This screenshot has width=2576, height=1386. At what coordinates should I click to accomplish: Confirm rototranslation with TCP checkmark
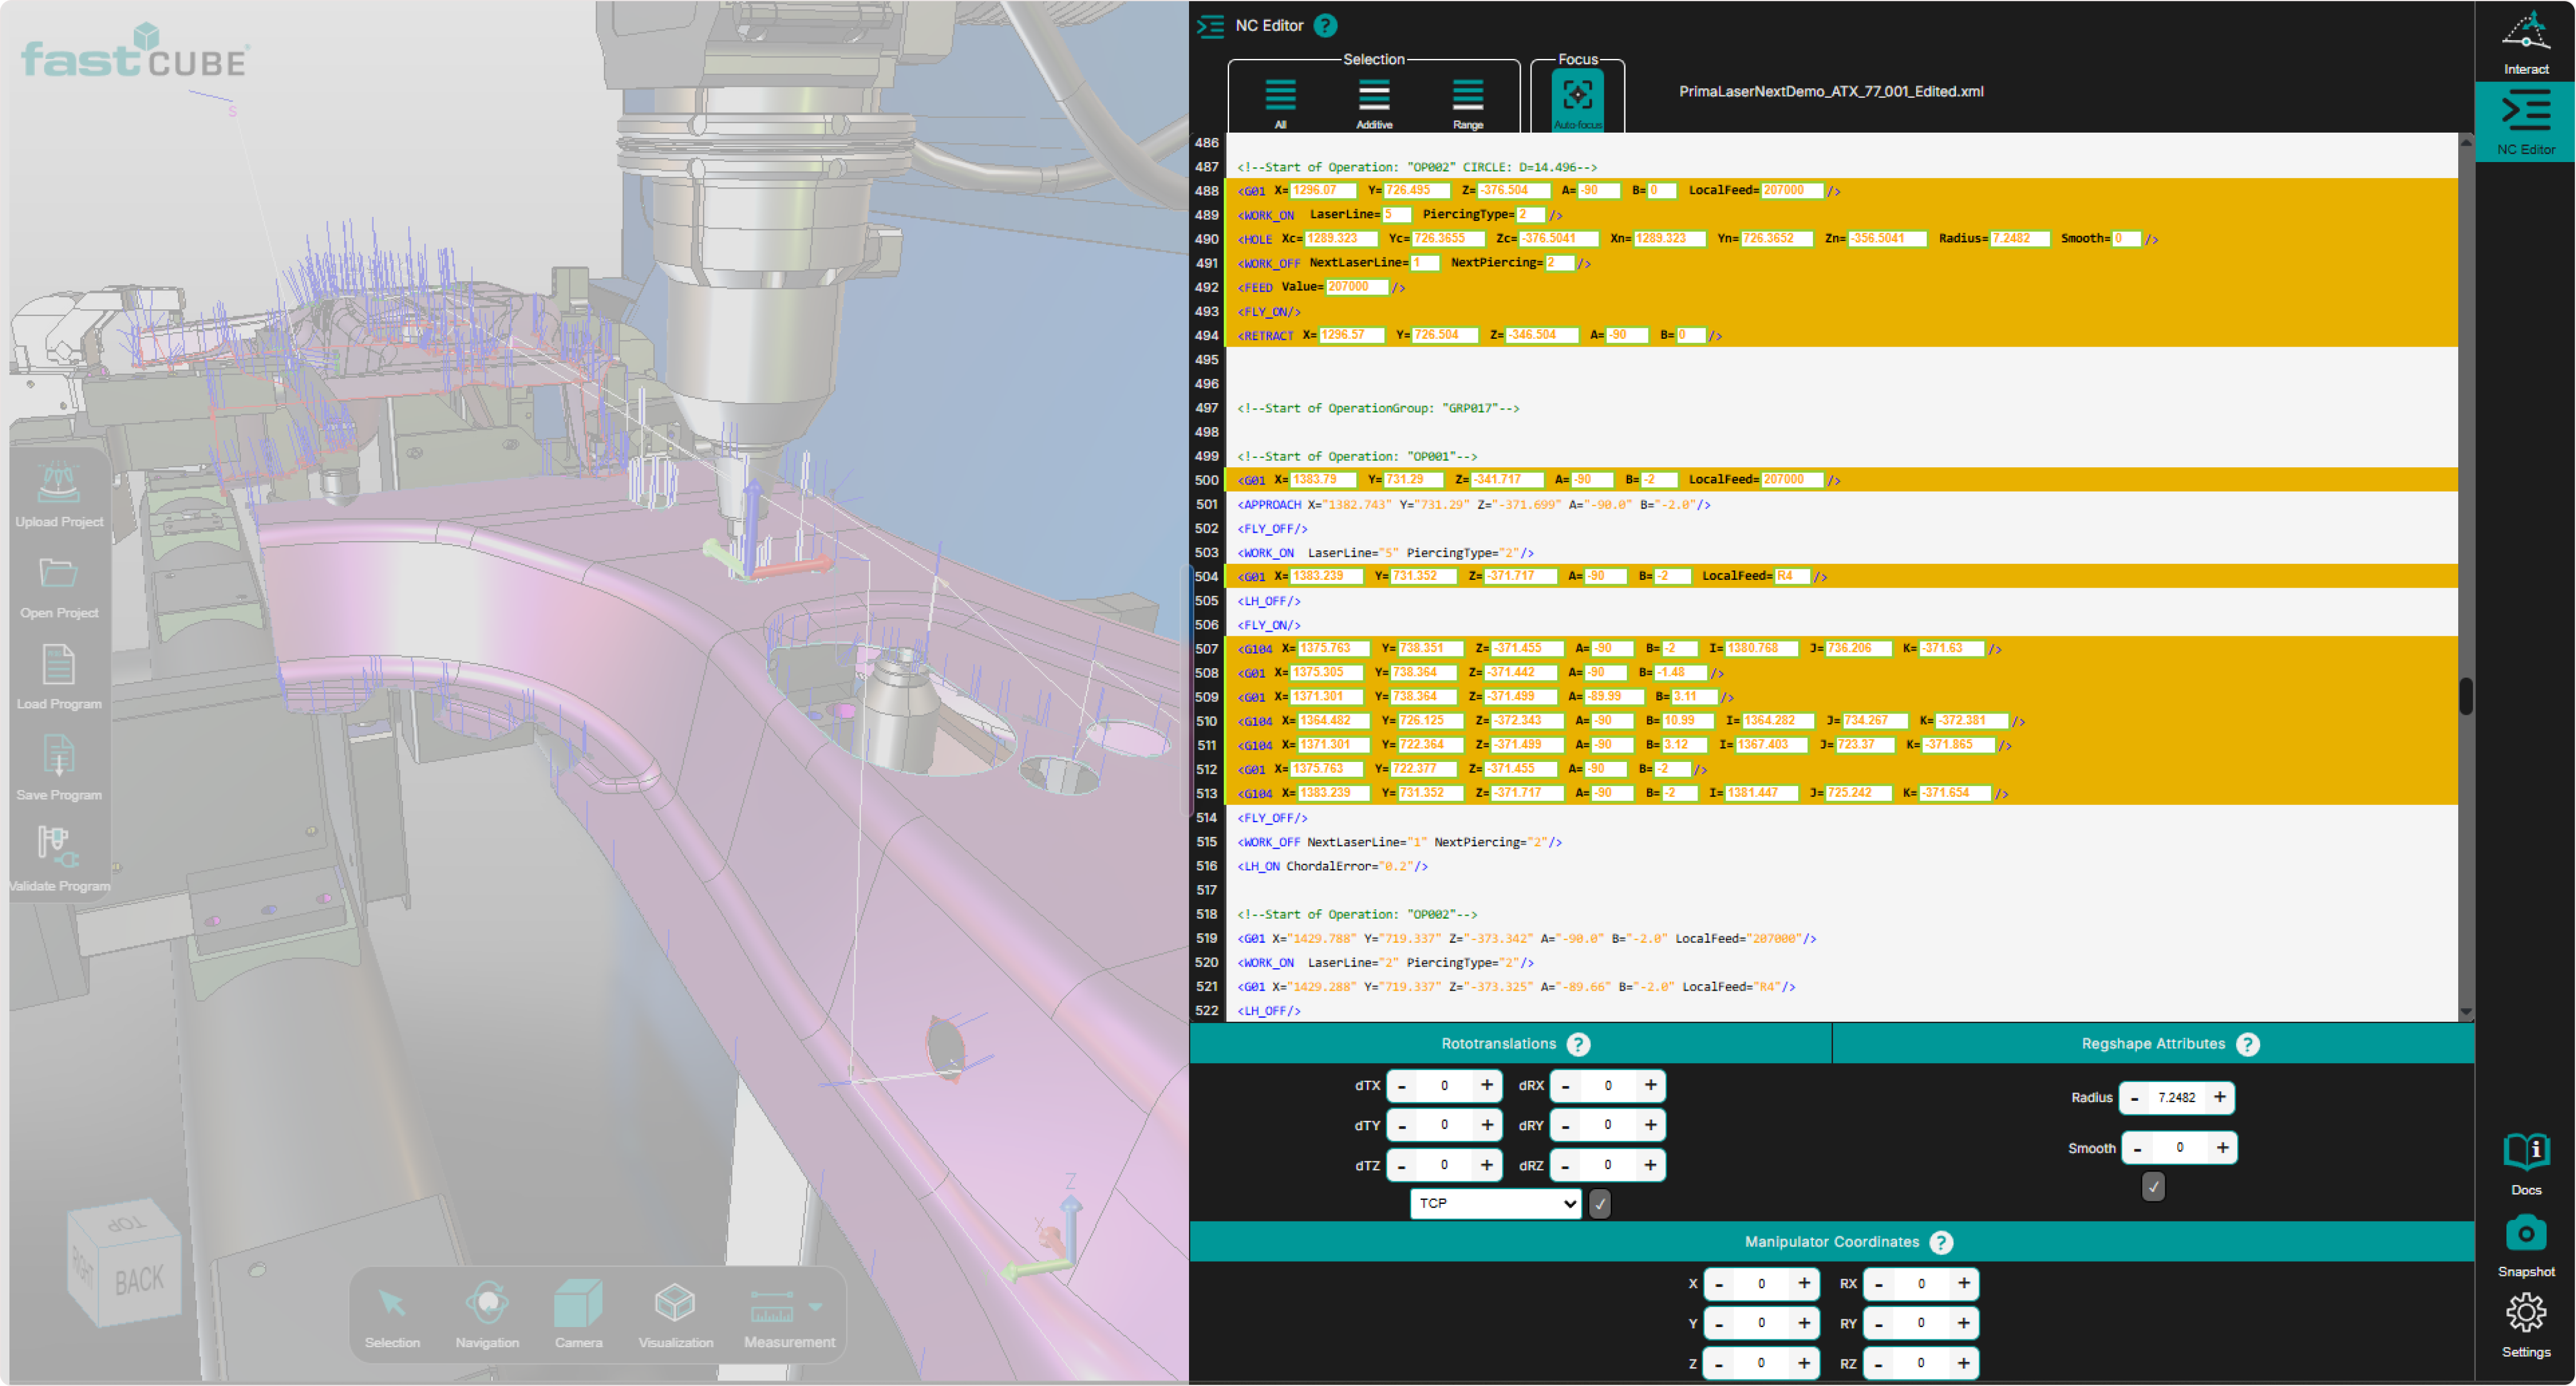pos(1600,1204)
